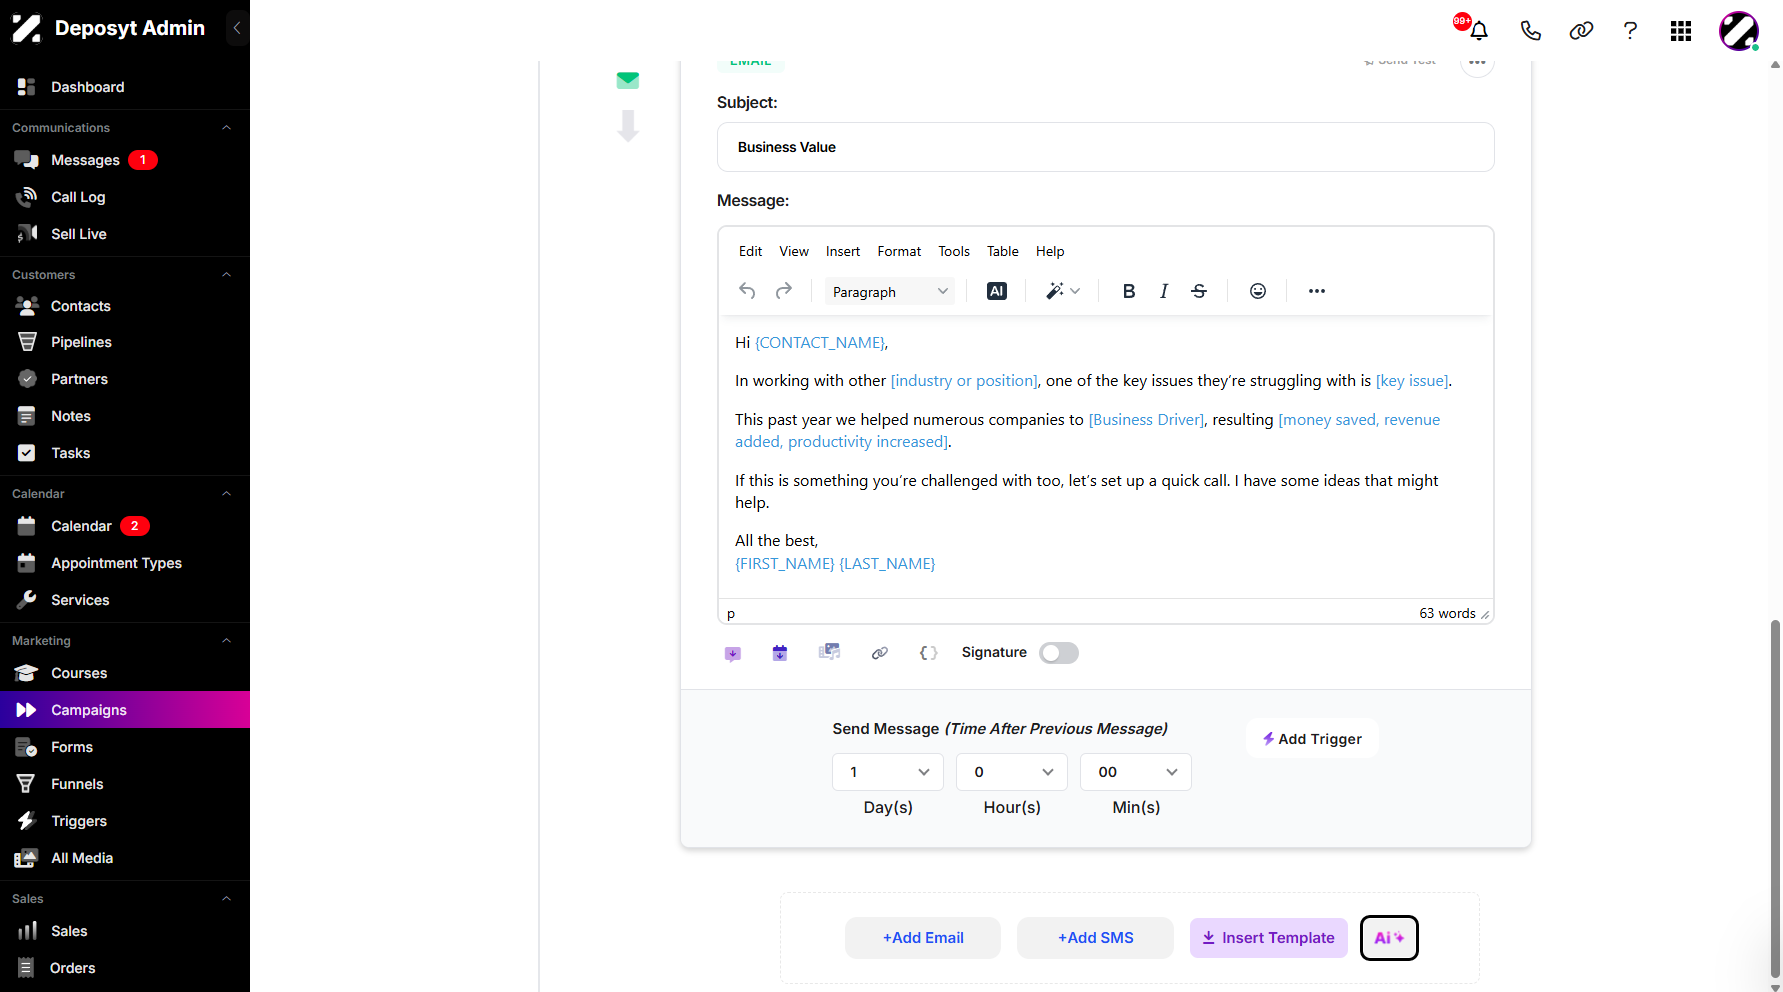Open the Edit menu in the editor
This screenshot has height=992, width=1783.
(750, 251)
